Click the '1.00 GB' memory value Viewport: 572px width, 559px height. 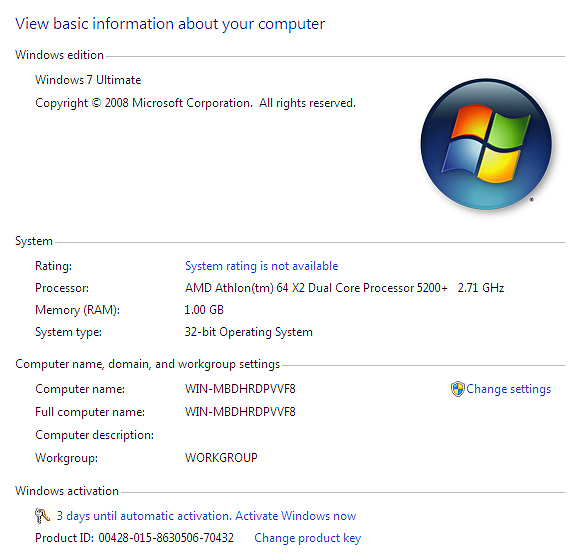pos(204,310)
